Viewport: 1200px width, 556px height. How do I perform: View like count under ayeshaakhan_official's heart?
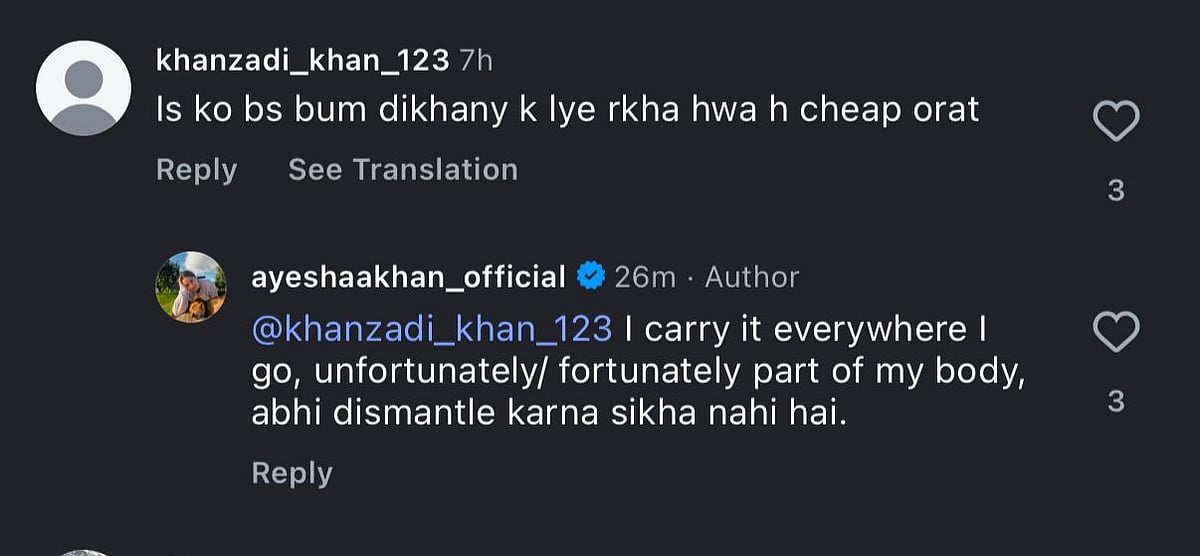point(1116,401)
